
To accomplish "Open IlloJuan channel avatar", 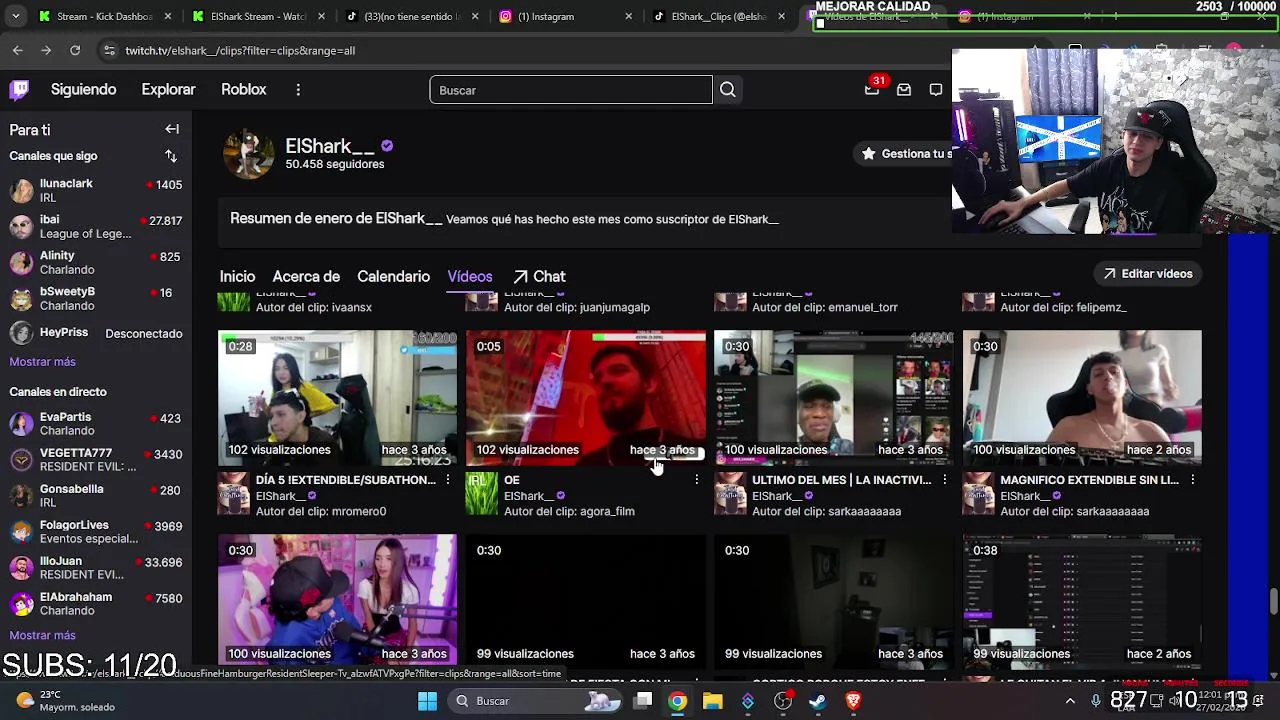I will (x=21, y=568).
